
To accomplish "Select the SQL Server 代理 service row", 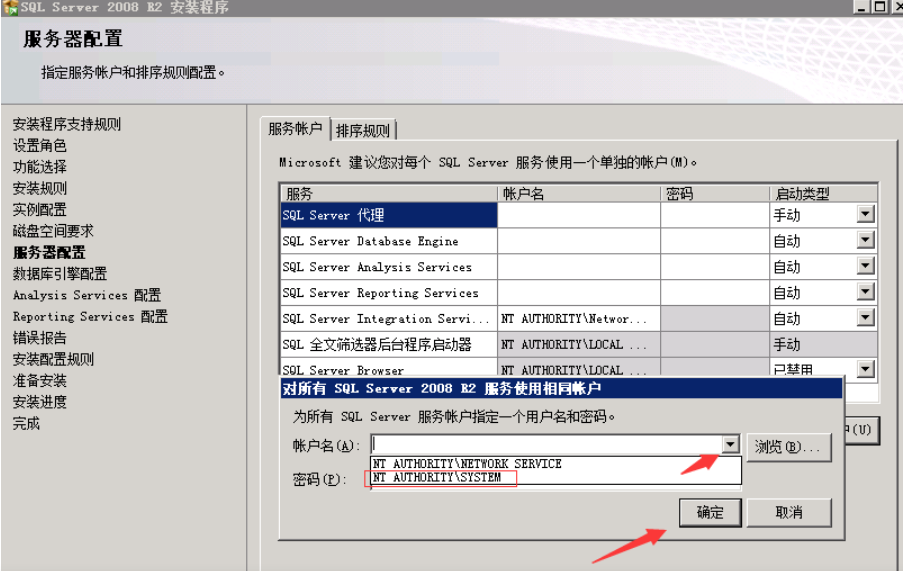I will click(x=389, y=215).
